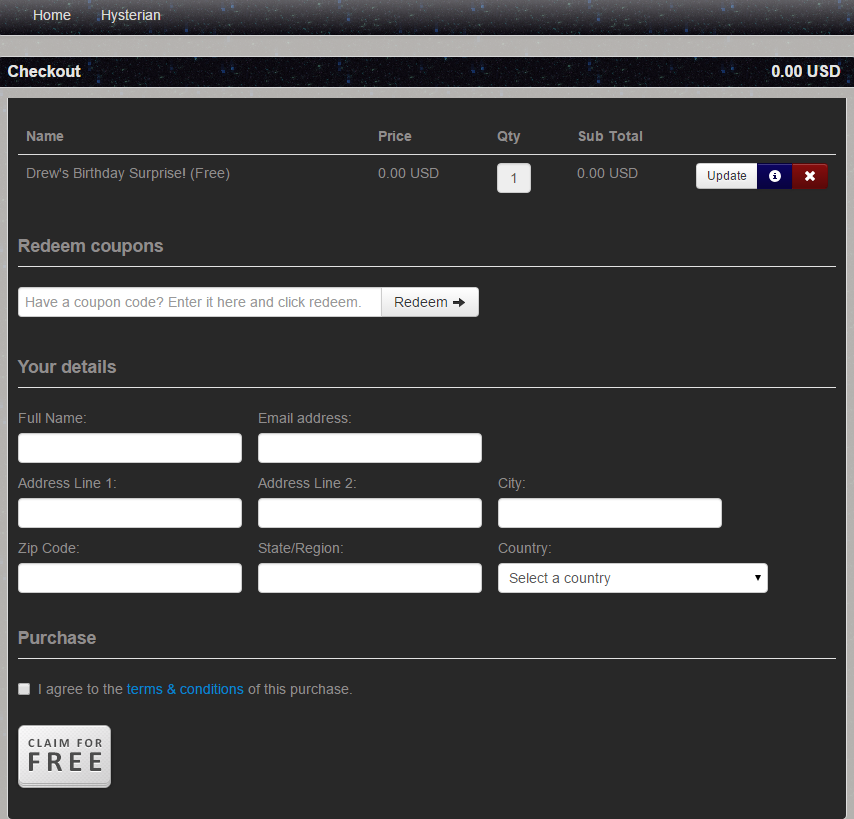854x819 pixels.
Task: Click the blue info icon button
Action: pos(774,176)
